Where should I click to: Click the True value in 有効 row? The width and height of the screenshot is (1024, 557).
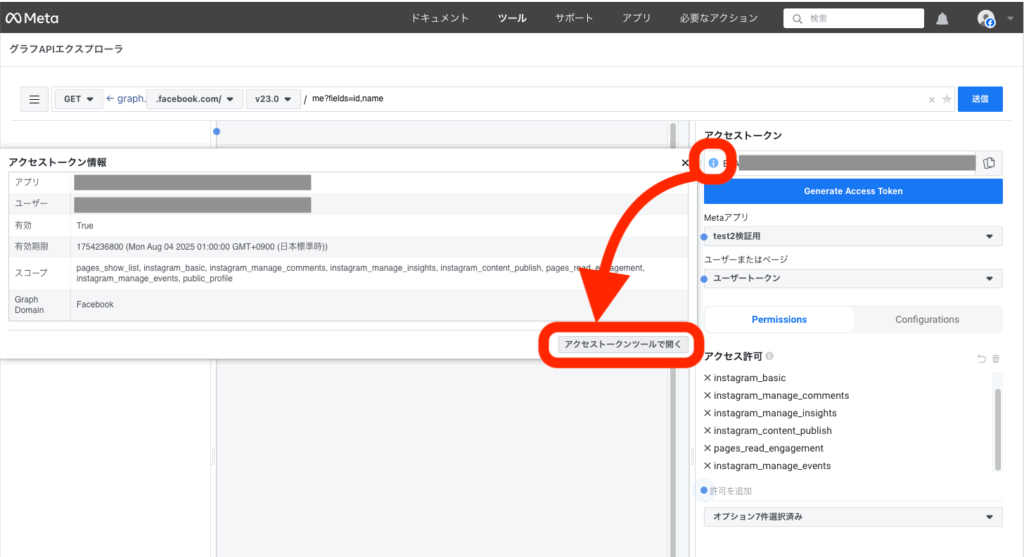tap(85, 225)
